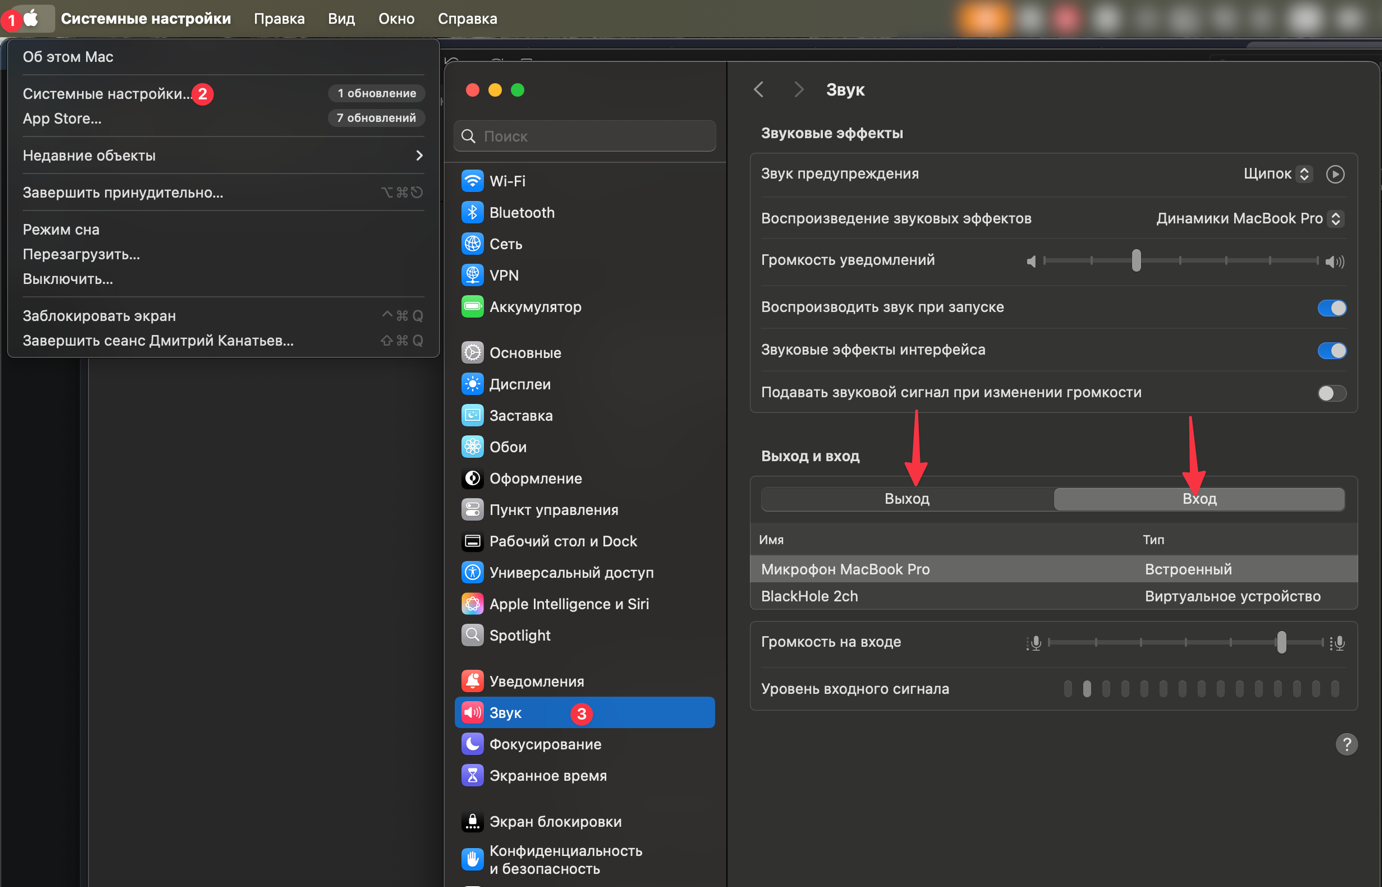Select BlackHole 2ch input device
The image size is (1382, 887).
coord(1054,596)
